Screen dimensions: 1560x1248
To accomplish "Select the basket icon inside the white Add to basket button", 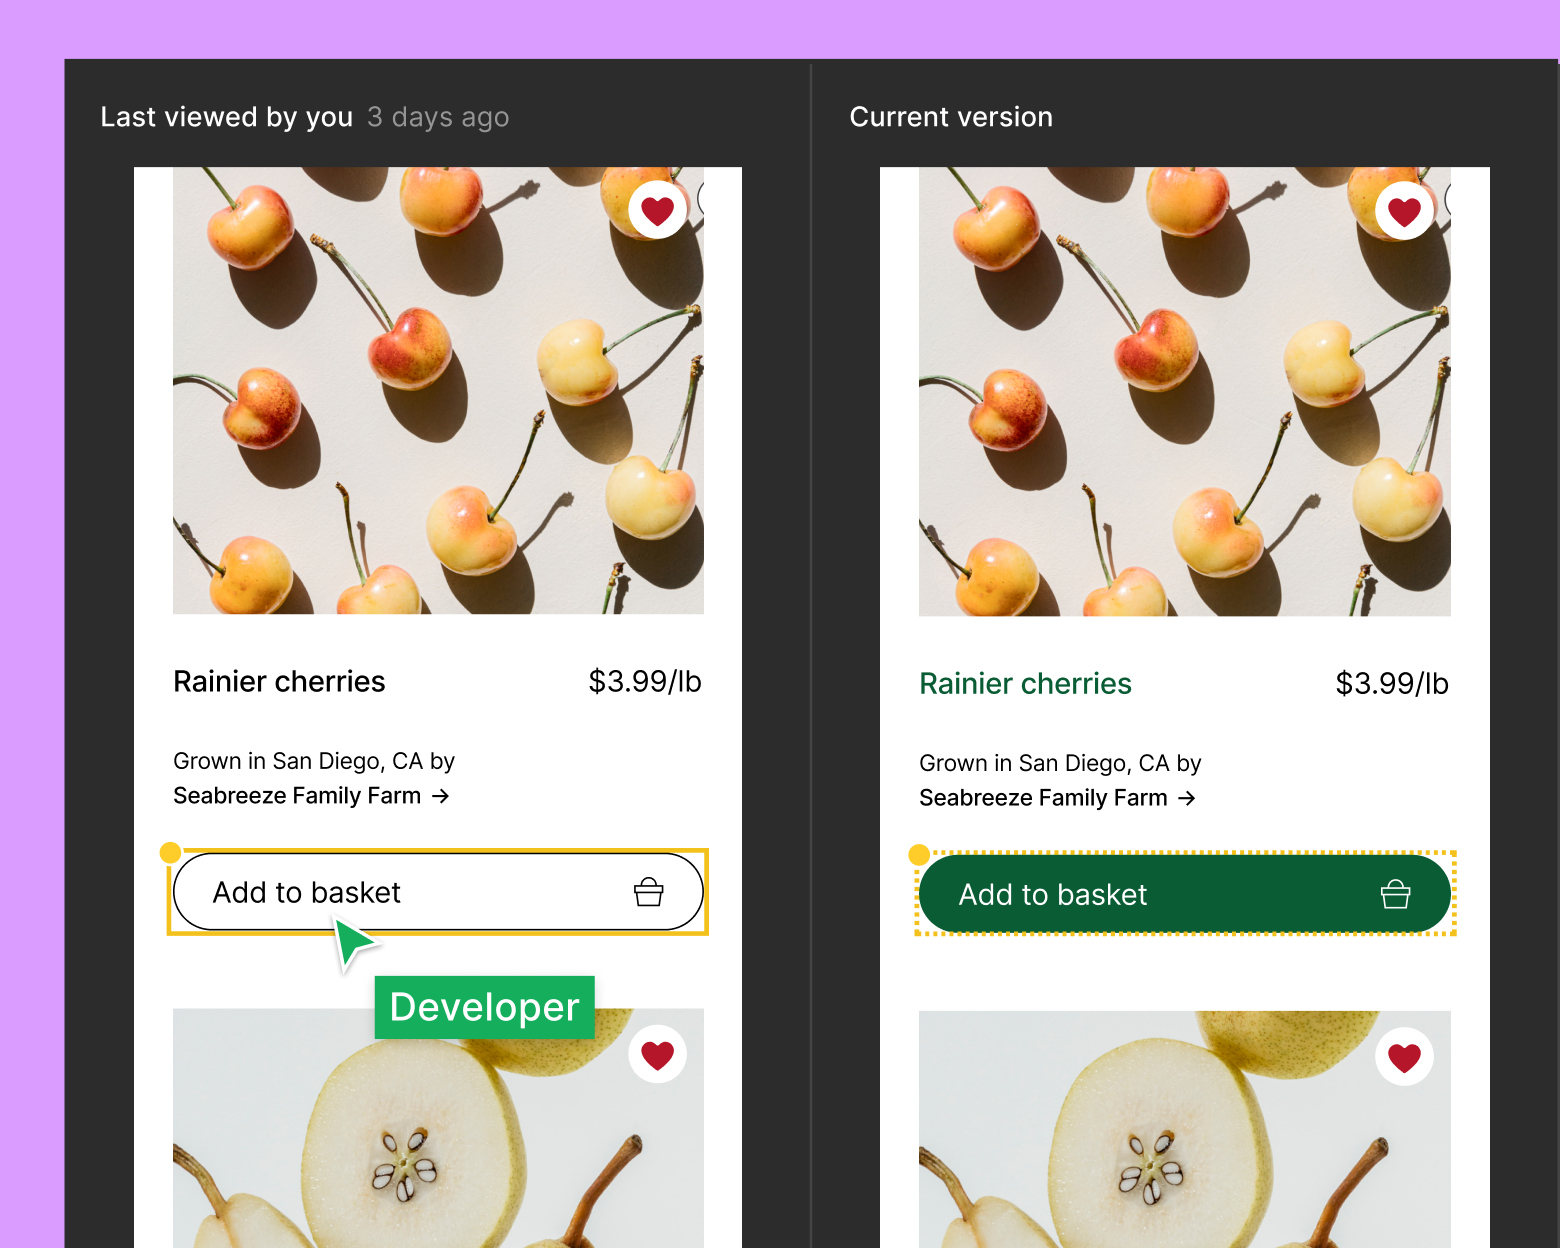I will coord(650,892).
